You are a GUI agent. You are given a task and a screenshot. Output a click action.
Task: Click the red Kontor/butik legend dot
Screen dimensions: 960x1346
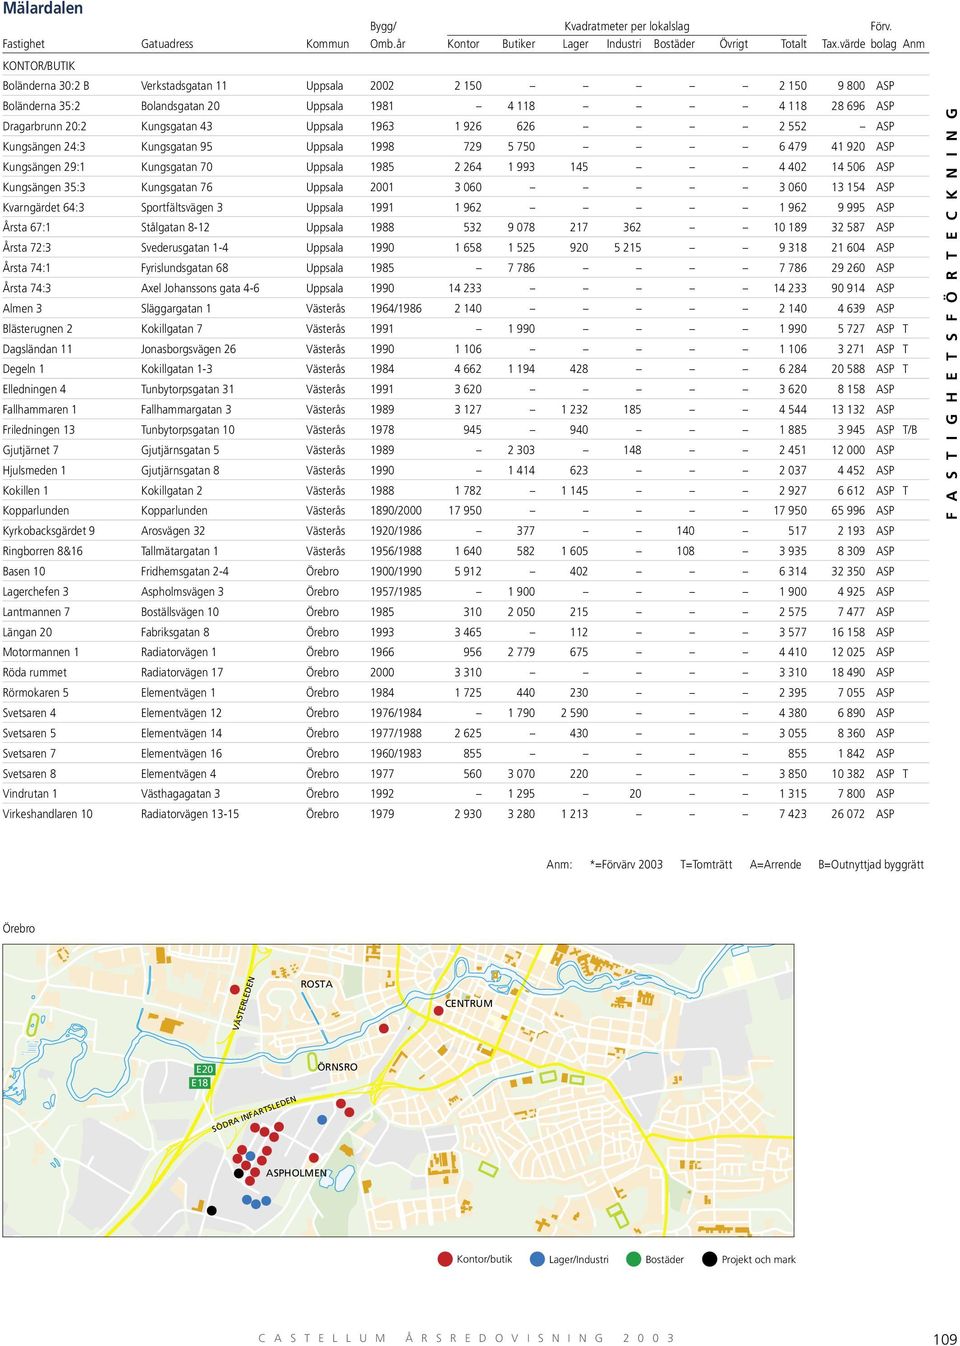tap(446, 1259)
